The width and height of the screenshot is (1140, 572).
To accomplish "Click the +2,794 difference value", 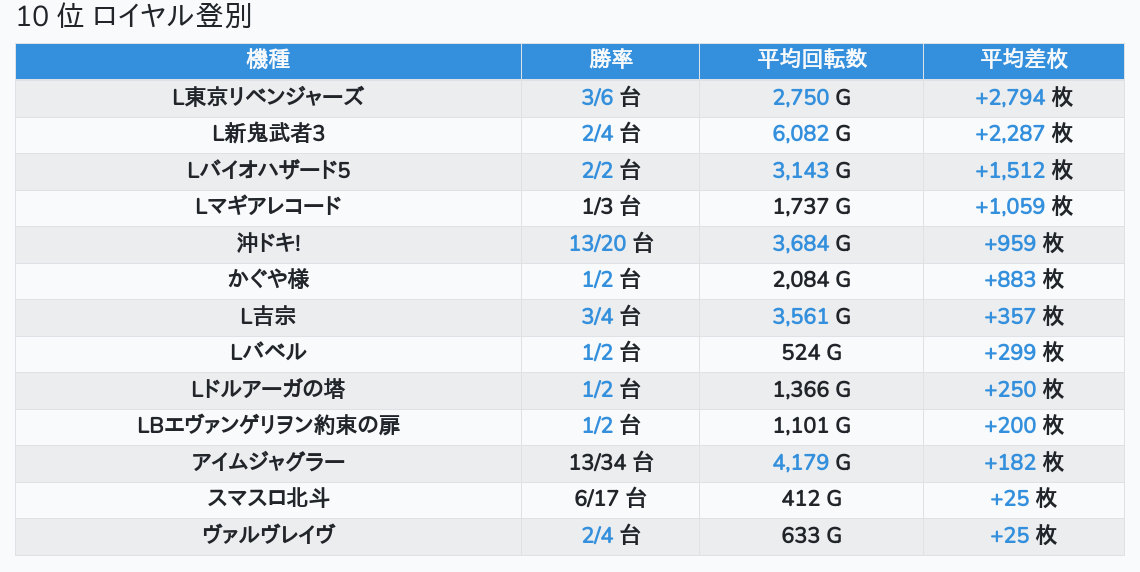I will tap(1009, 97).
